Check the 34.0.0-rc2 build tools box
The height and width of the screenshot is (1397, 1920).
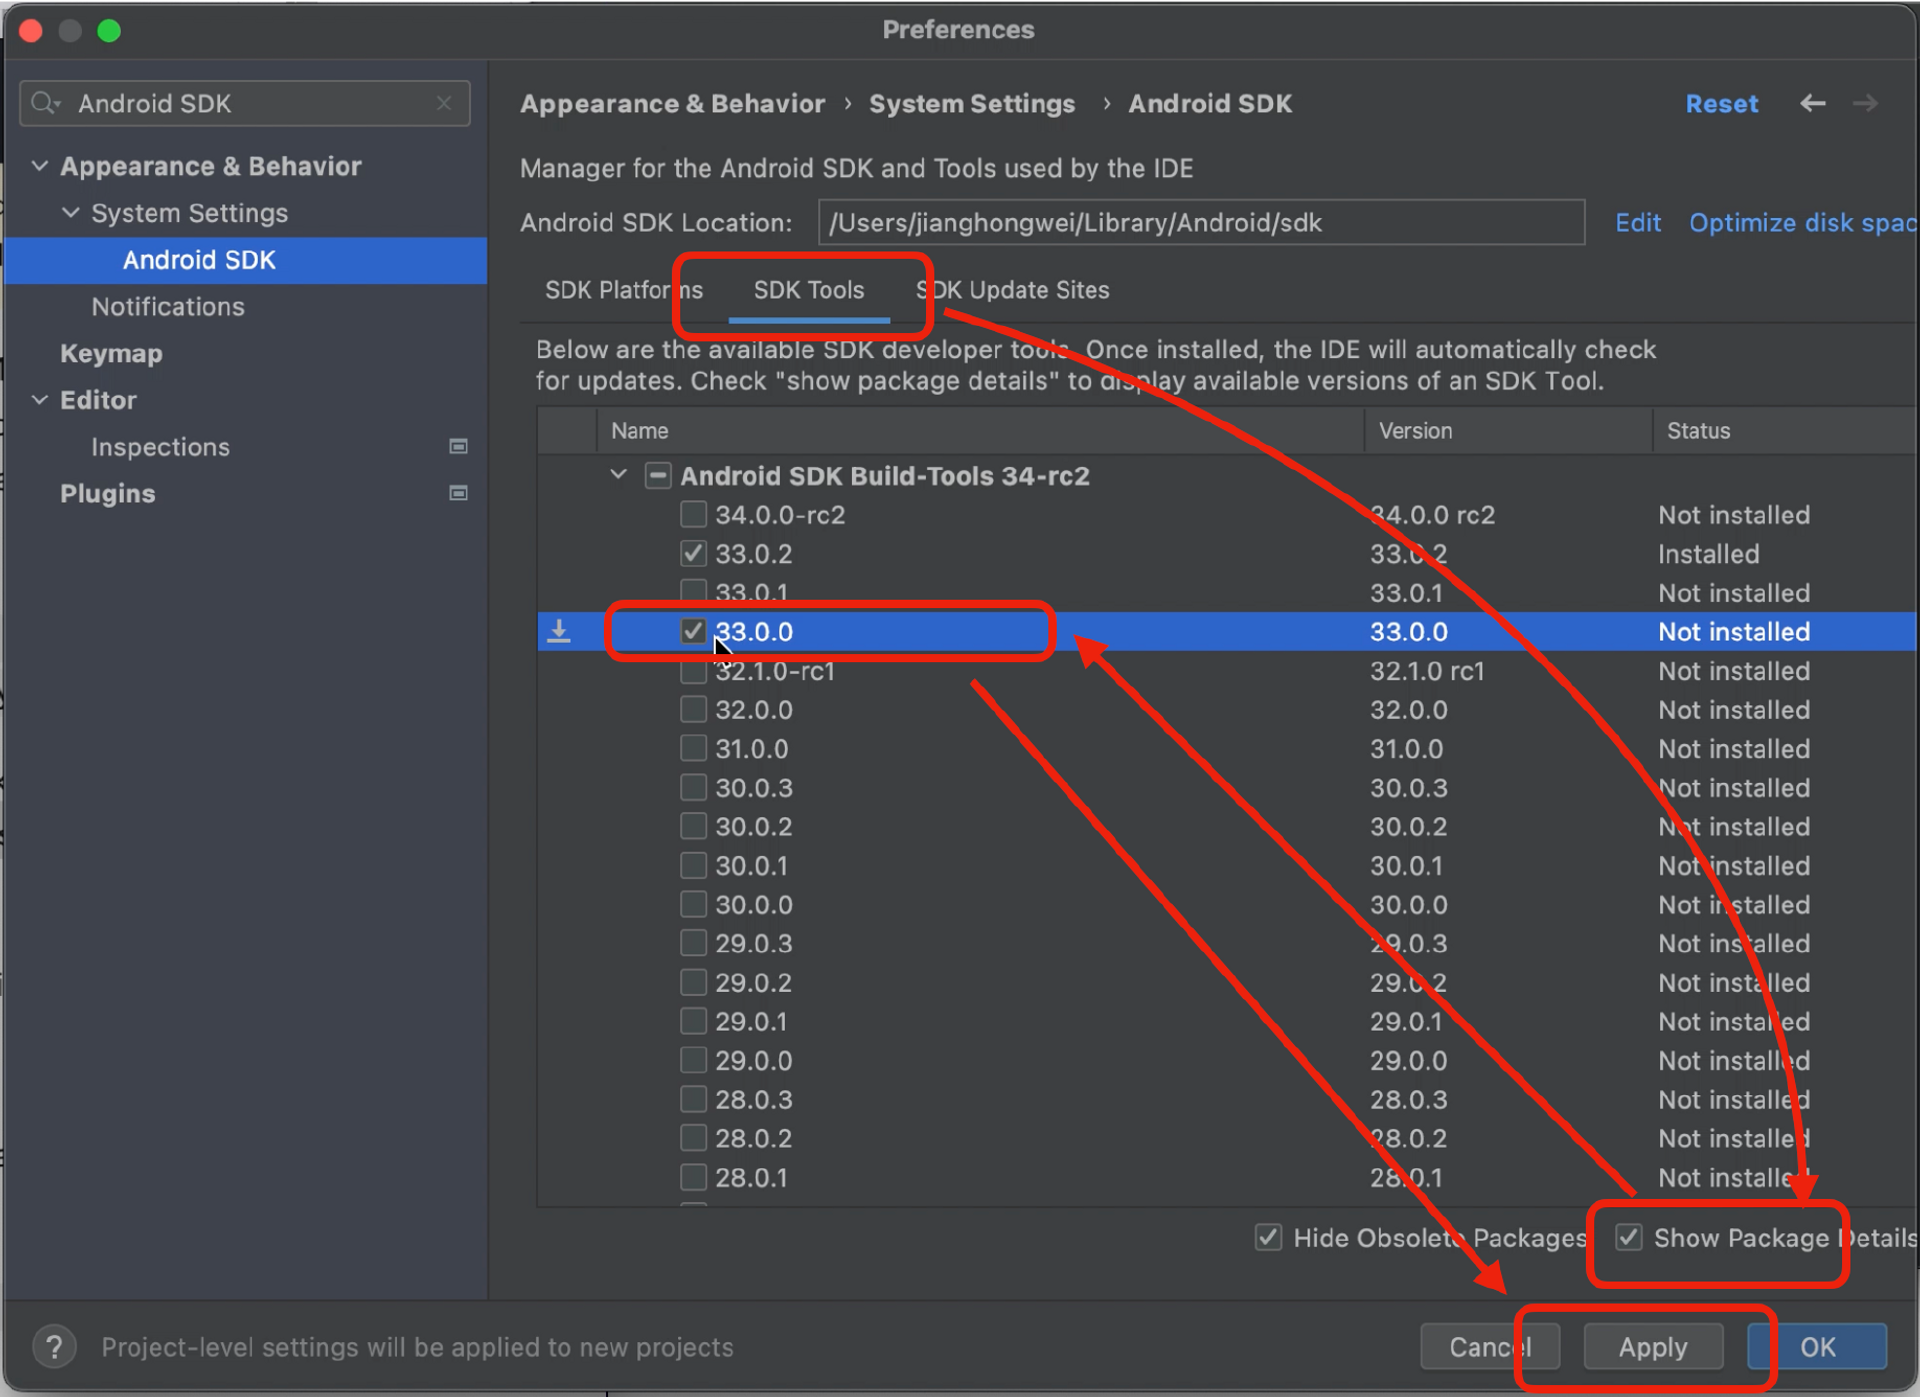point(693,514)
